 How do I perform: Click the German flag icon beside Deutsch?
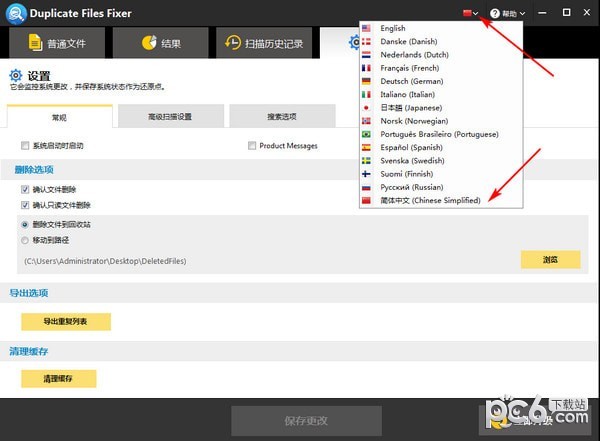(367, 81)
